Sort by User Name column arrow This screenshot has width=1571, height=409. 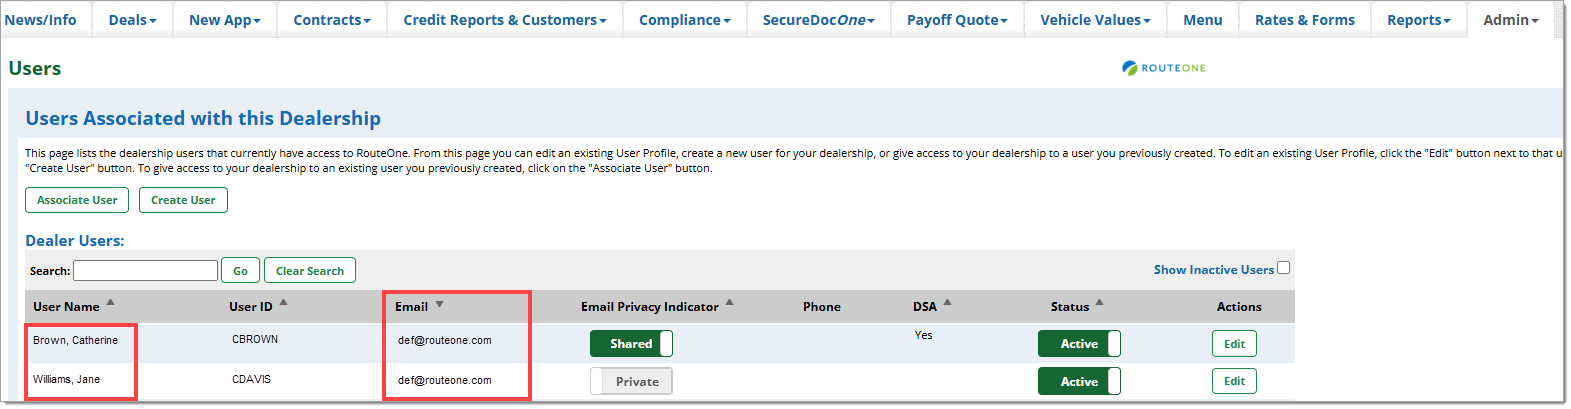[111, 302]
